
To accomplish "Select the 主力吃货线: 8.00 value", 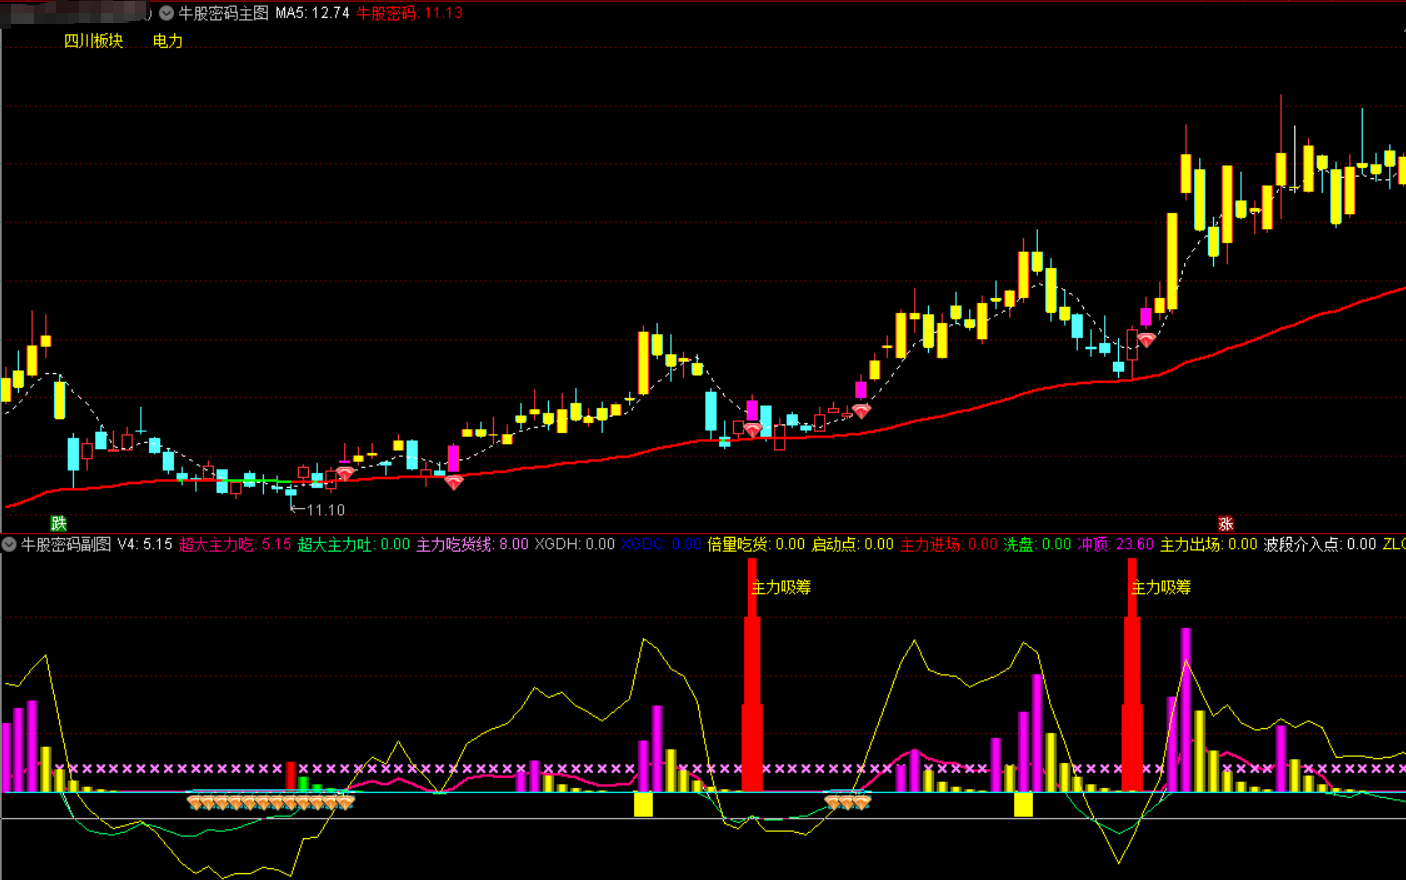I will pyautogui.click(x=472, y=544).
